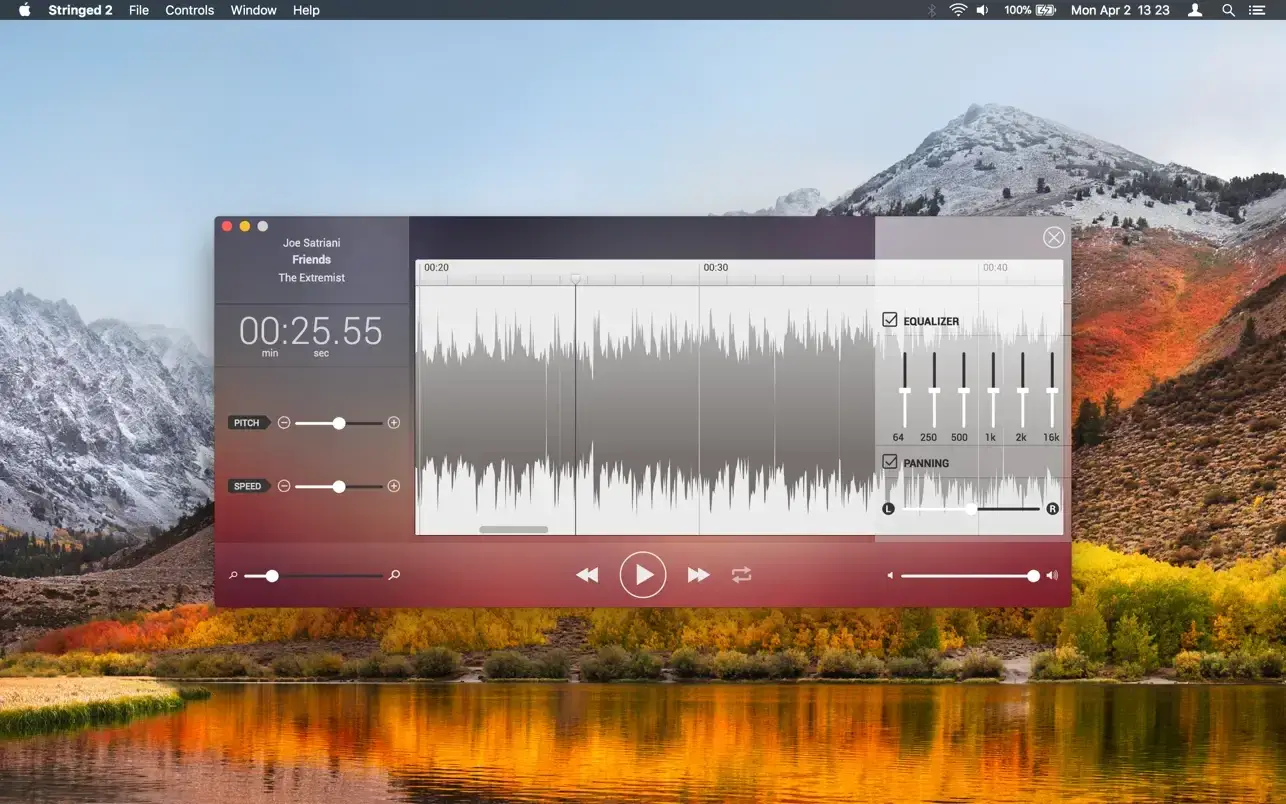Click the rewind icon

[587, 575]
